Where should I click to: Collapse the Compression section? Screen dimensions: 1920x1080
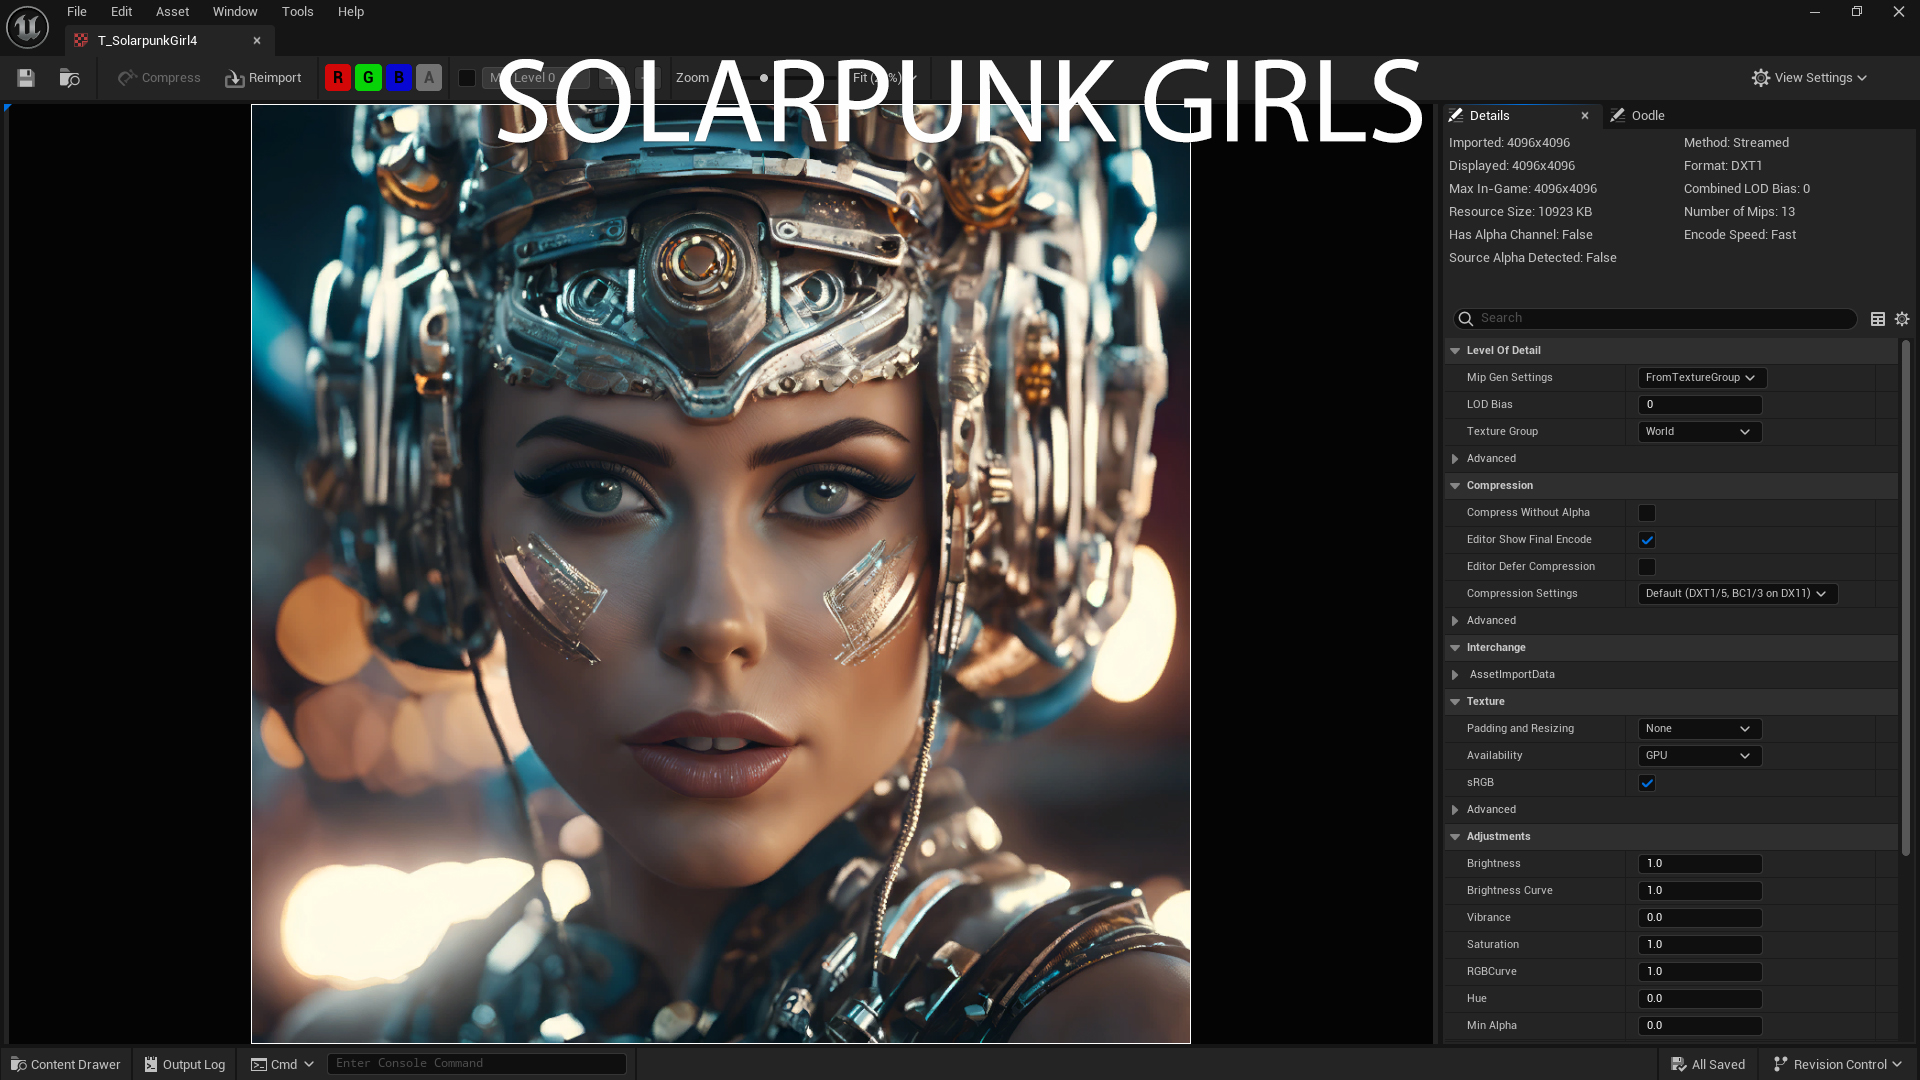[x=1455, y=486]
